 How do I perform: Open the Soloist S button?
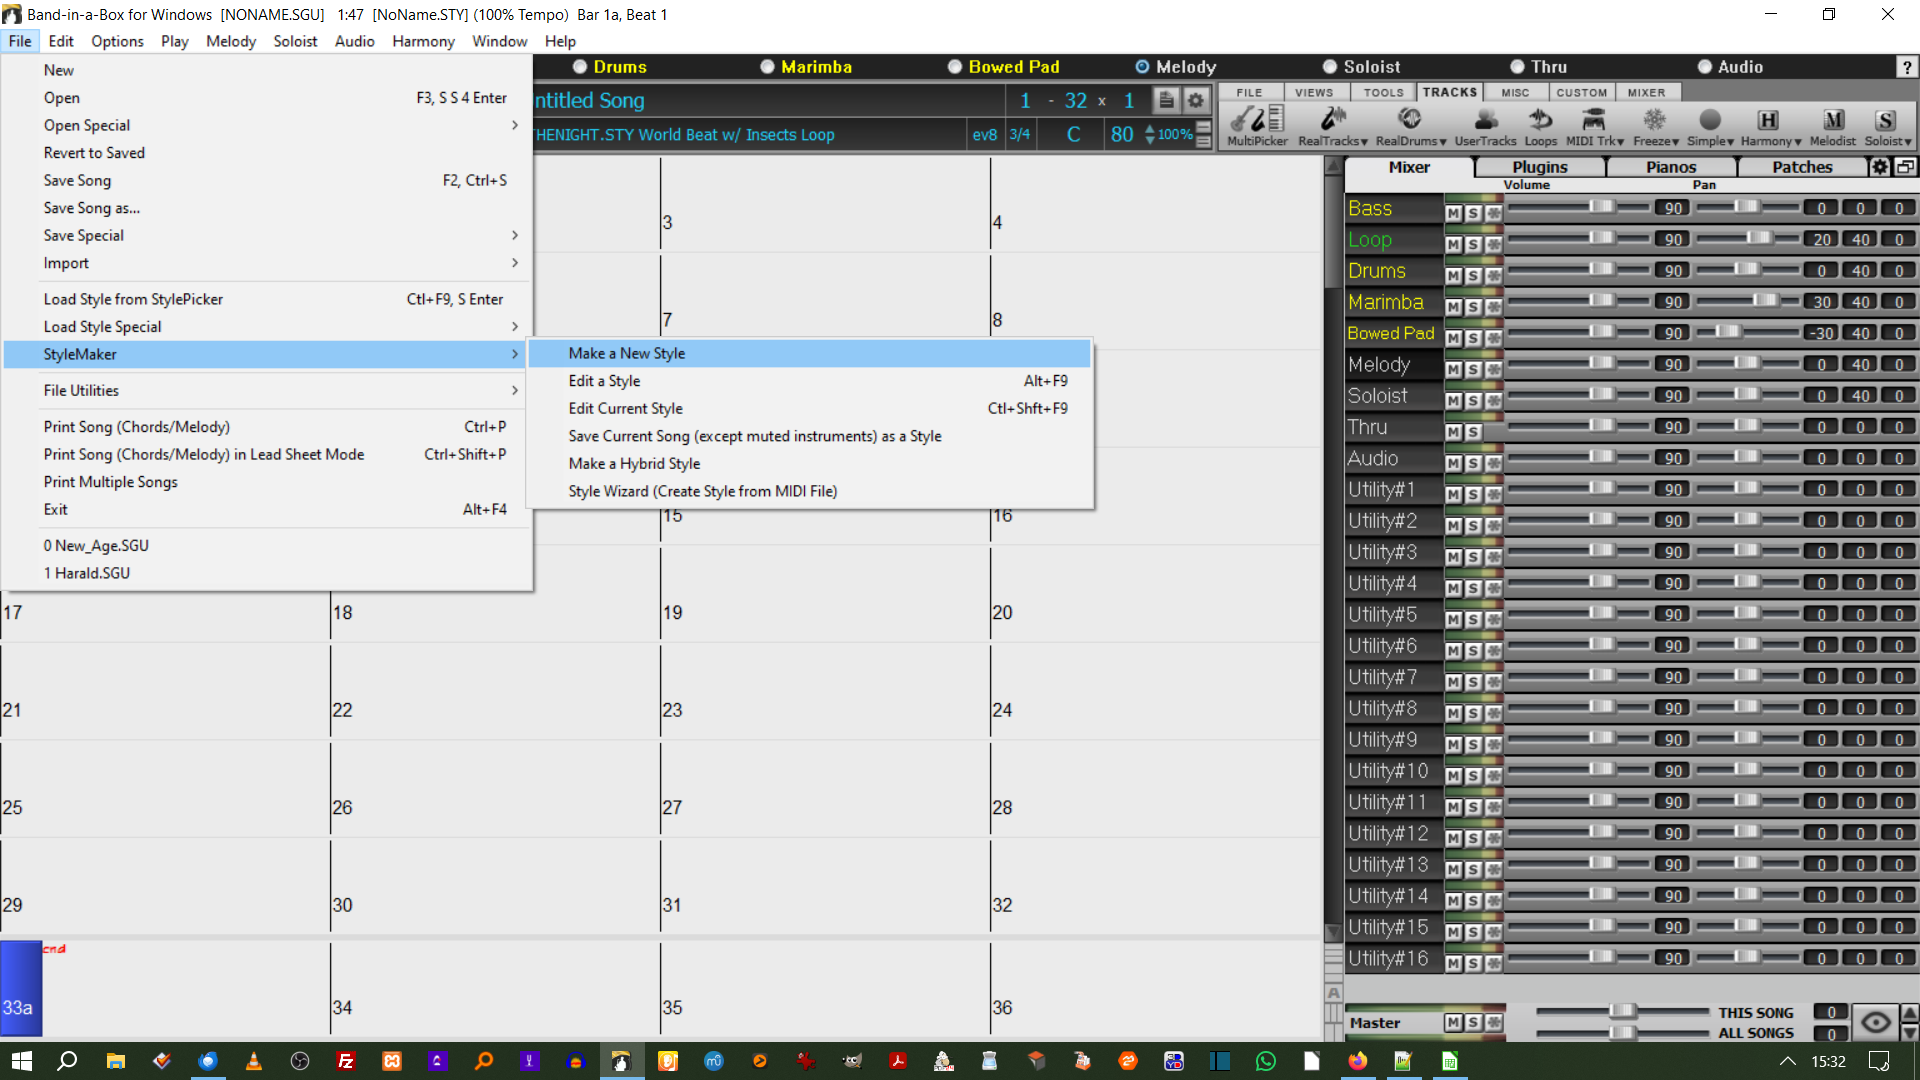point(1887,126)
